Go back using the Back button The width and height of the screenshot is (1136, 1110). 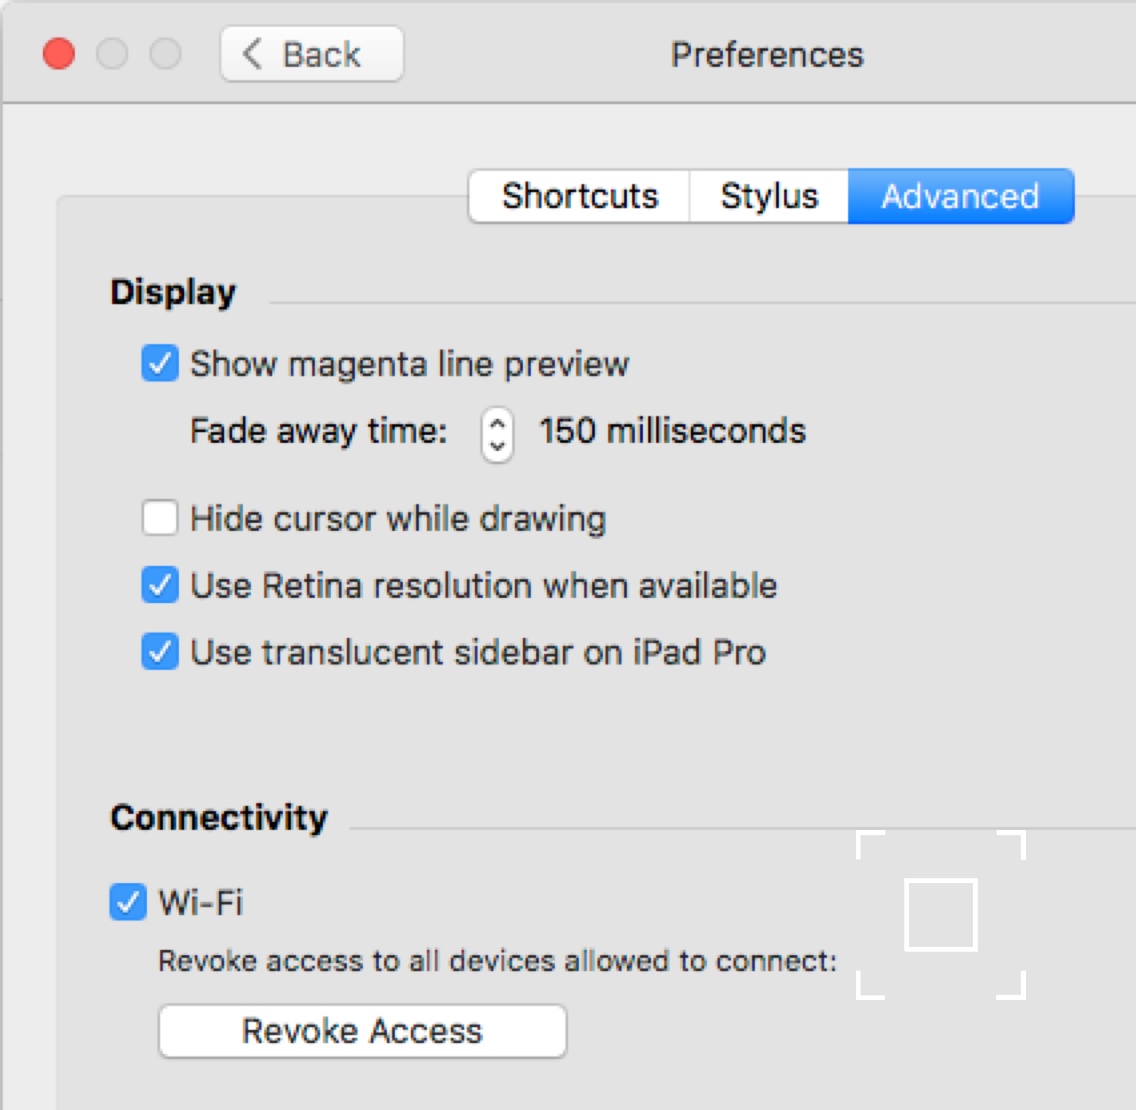[x=310, y=54]
